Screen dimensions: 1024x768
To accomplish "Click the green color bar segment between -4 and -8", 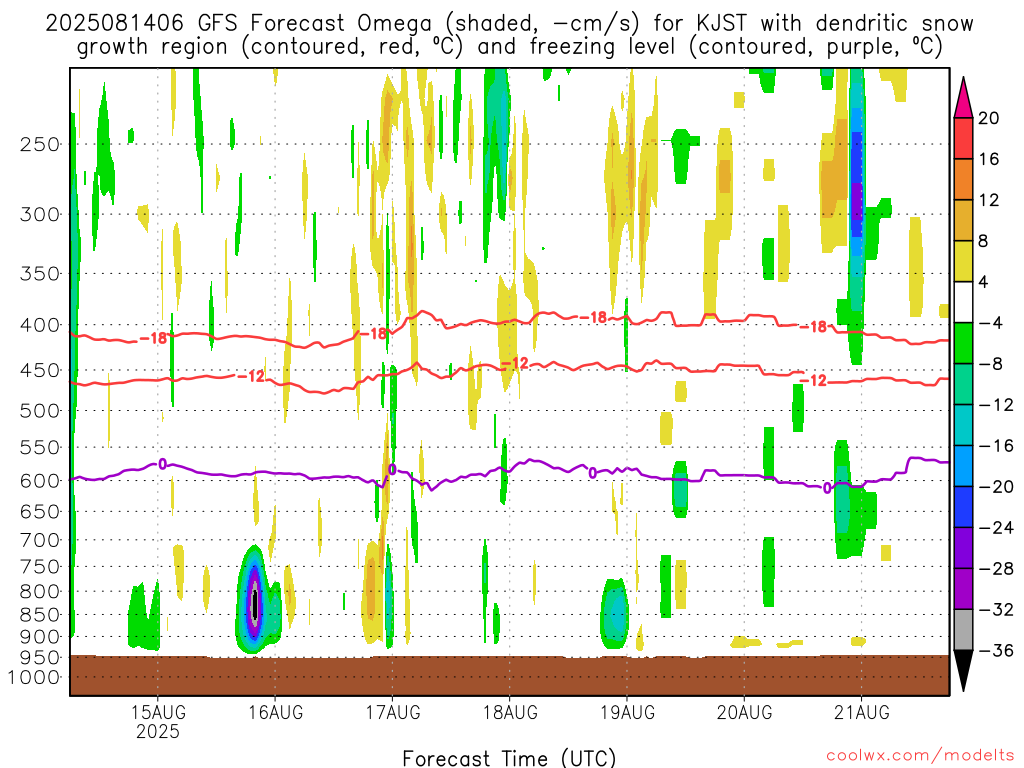I will click(x=963, y=343).
